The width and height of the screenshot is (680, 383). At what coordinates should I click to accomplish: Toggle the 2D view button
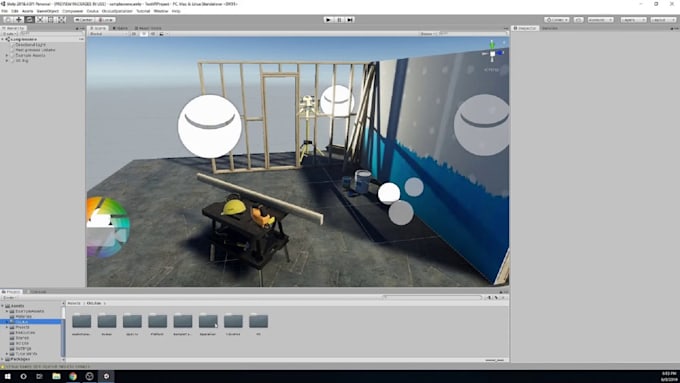(134, 33)
